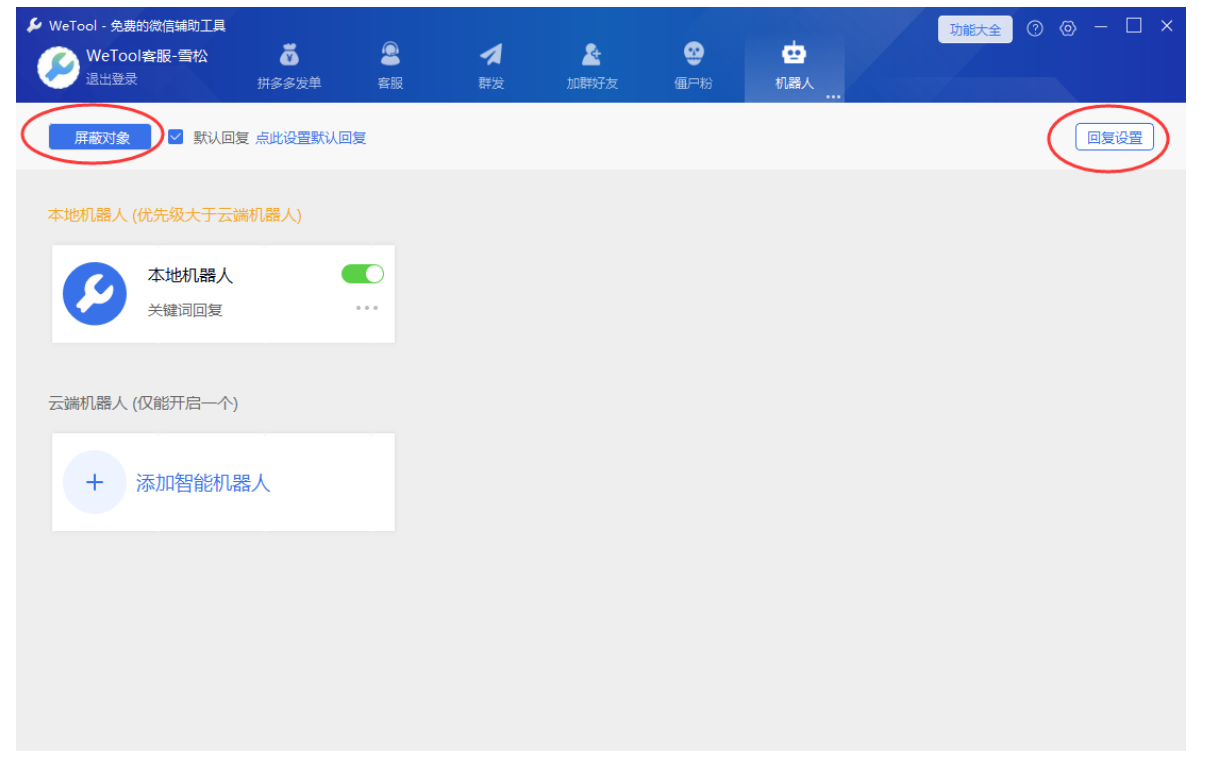Click the 关键词回复 label
The width and height of the screenshot is (1211, 765).
click(185, 310)
